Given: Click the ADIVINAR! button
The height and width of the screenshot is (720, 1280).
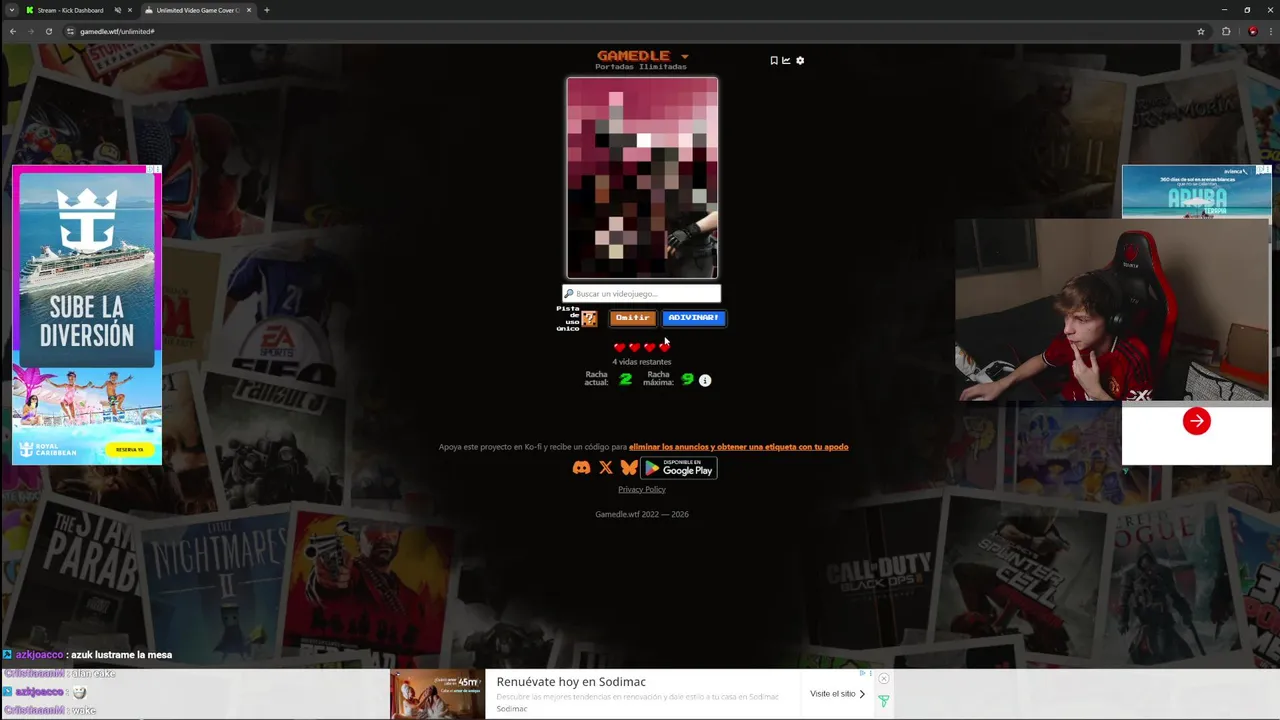Looking at the screenshot, I should click(693, 318).
